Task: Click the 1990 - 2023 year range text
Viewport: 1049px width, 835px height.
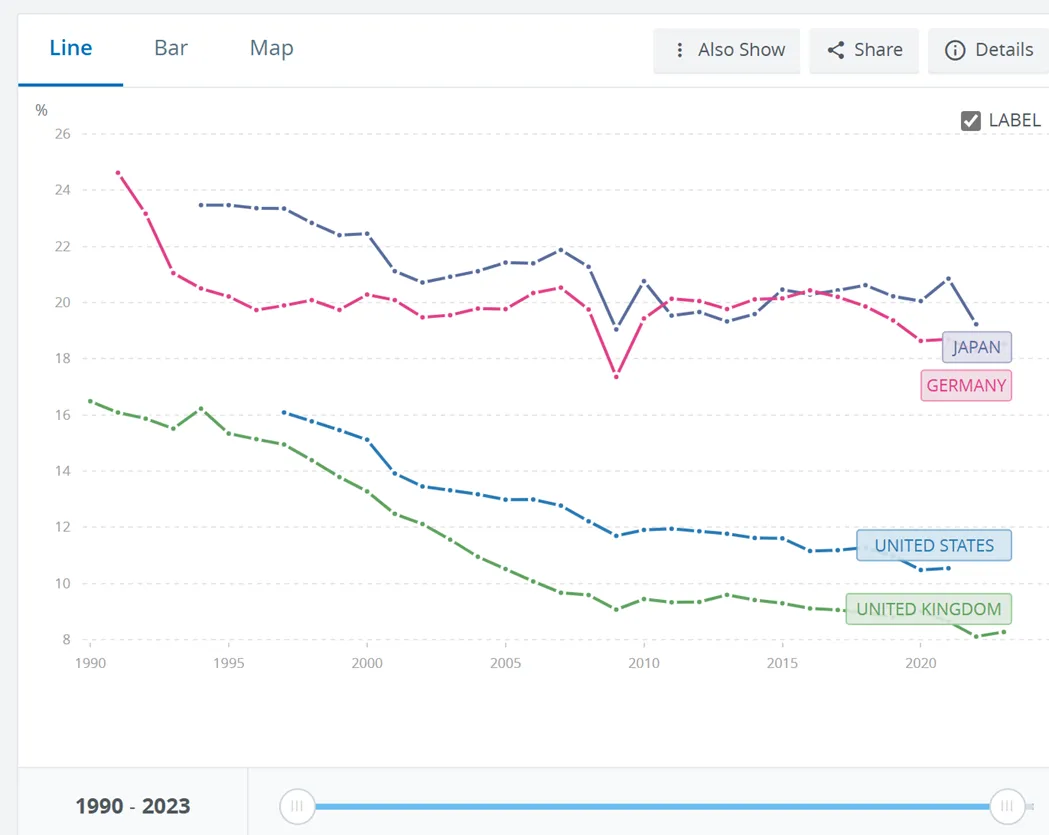Action: click(x=133, y=806)
